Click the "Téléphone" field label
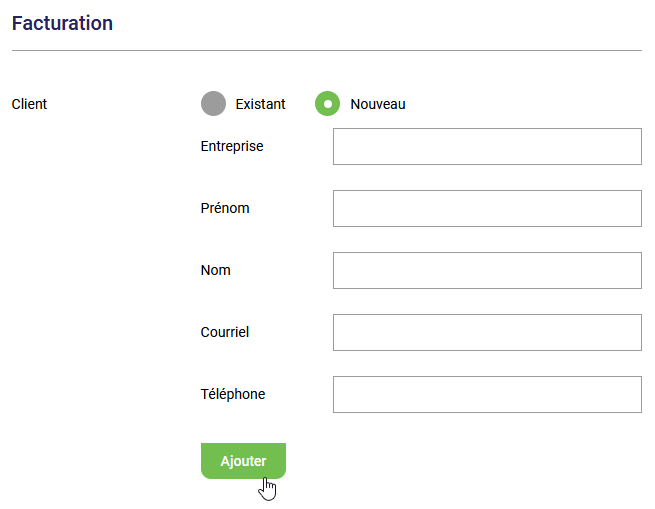655x509 pixels. [x=233, y=394]
